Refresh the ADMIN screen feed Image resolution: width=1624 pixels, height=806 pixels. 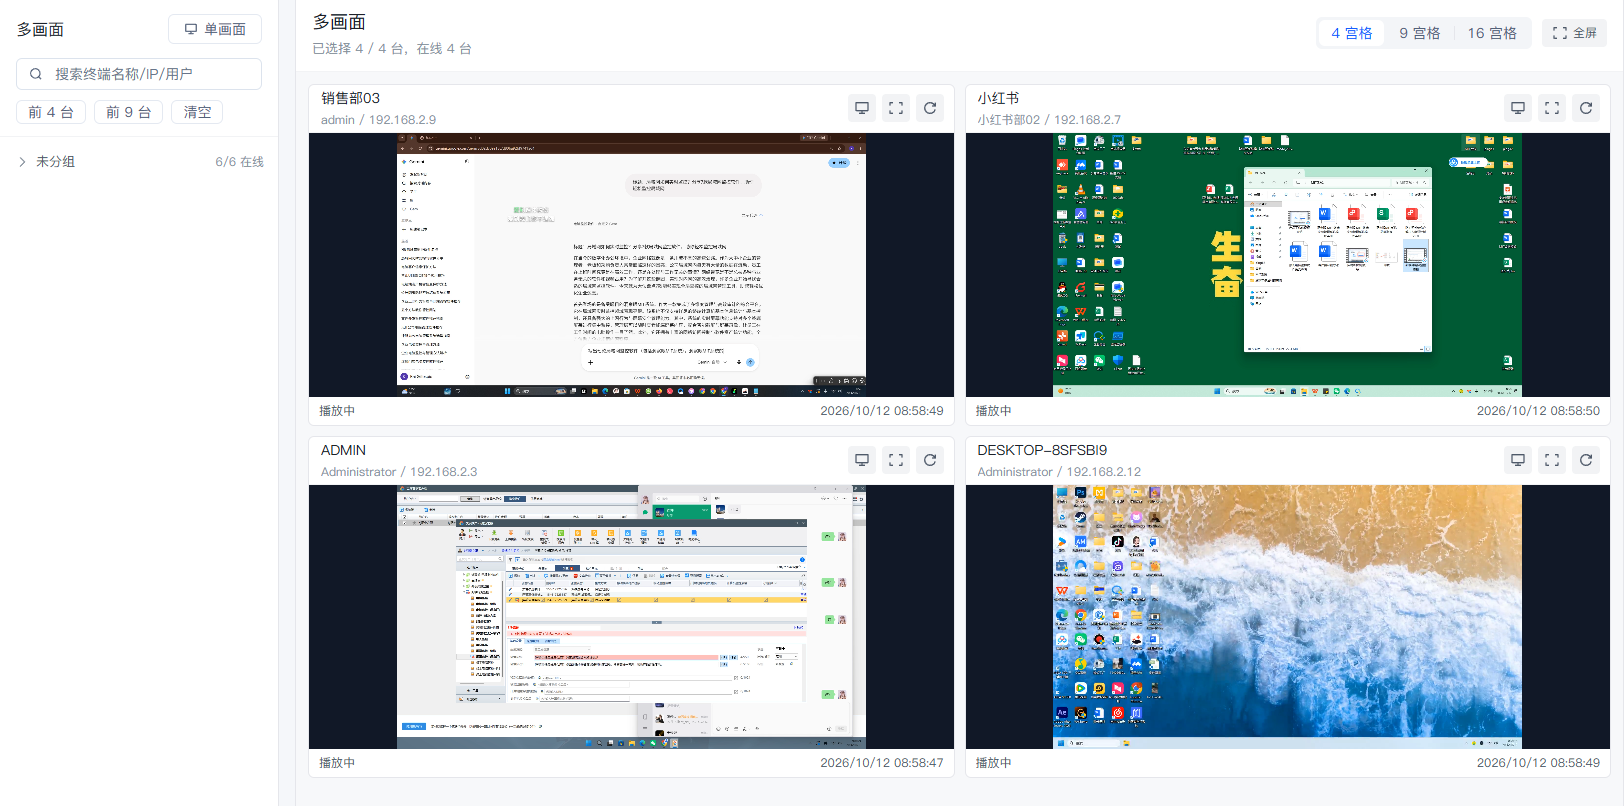(930, 460)
